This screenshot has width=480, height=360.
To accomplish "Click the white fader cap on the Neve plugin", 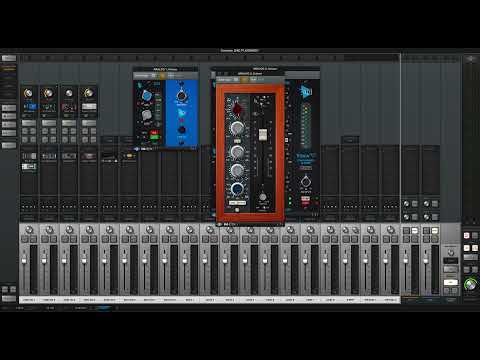I will tap(263, 134).
